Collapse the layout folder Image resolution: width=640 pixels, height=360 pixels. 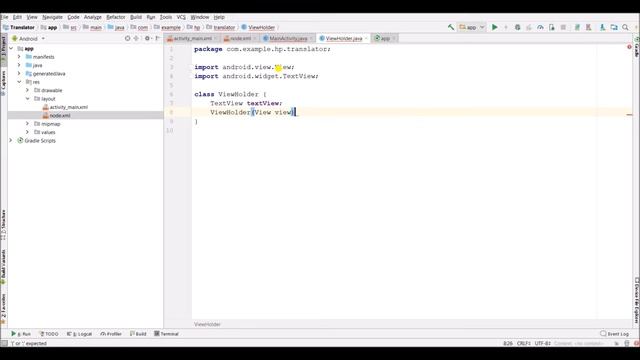pos(27,99)
